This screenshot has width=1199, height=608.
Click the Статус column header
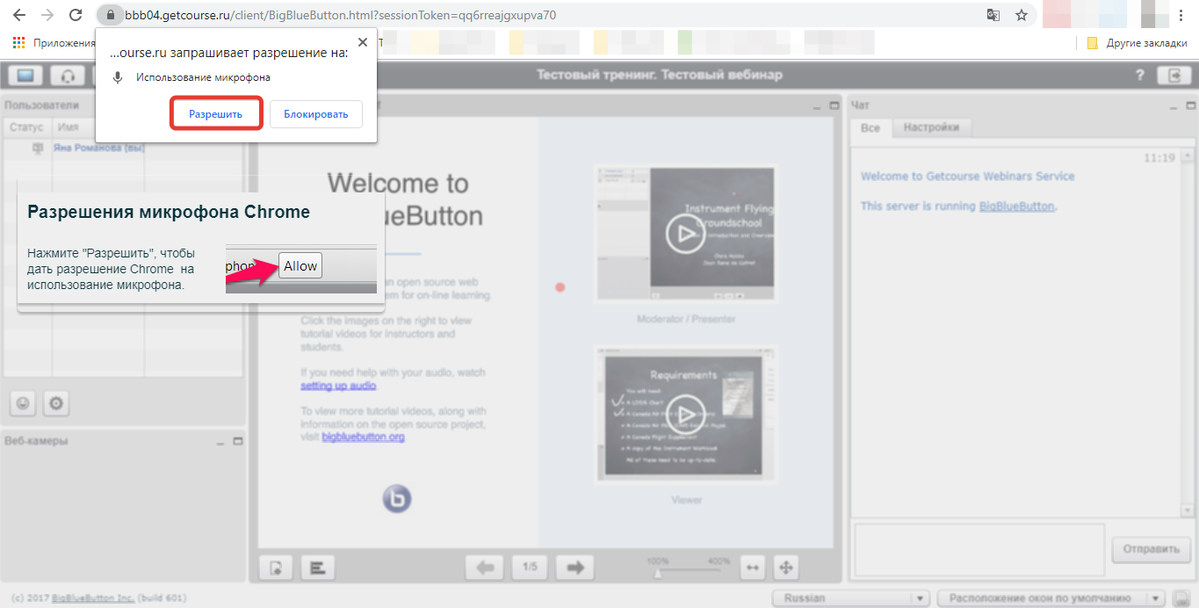tap(27, 127)
